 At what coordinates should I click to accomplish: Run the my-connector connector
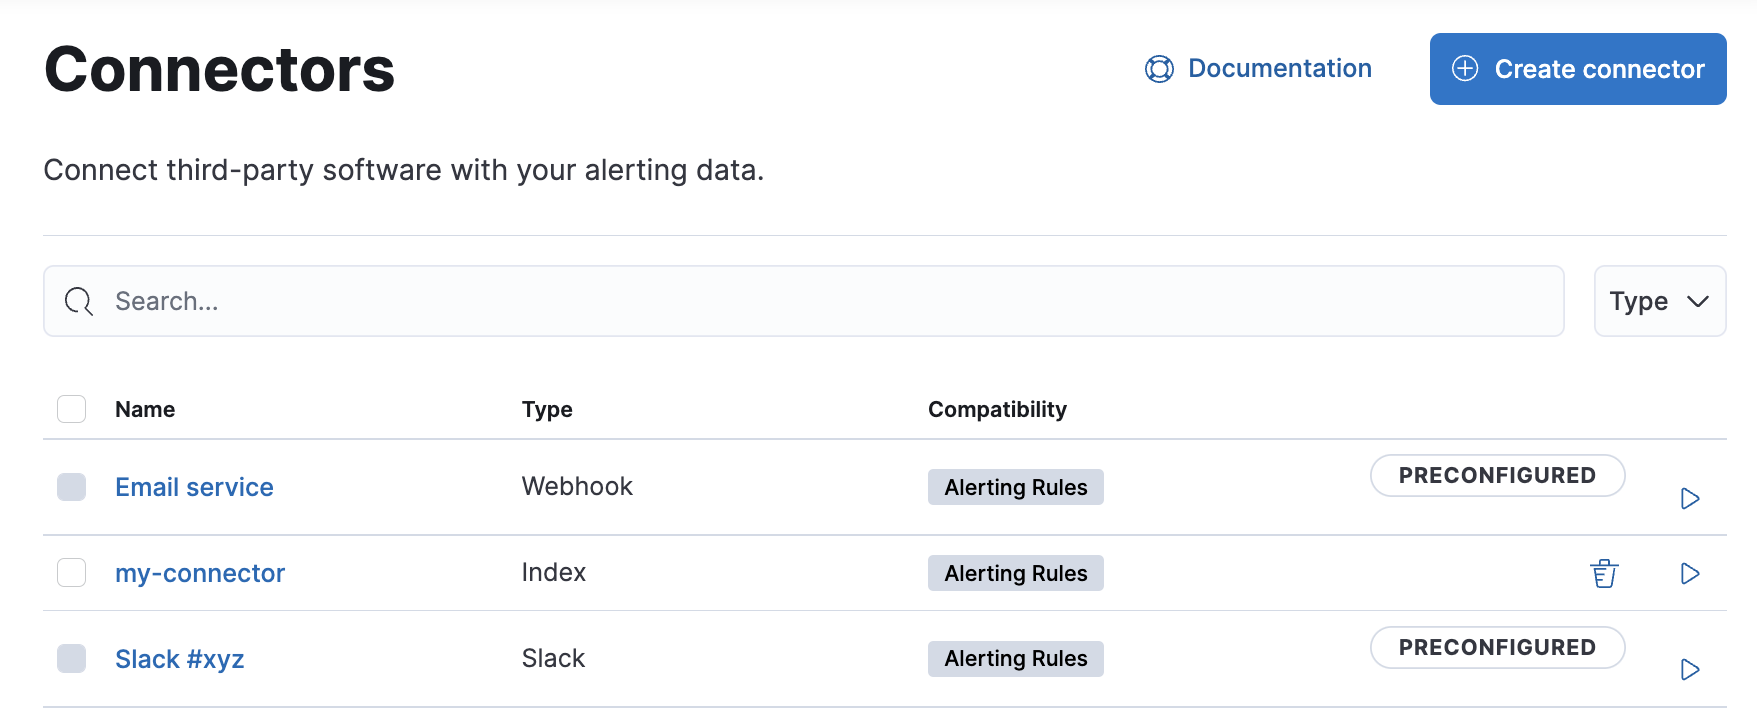tap(1690, 573)
